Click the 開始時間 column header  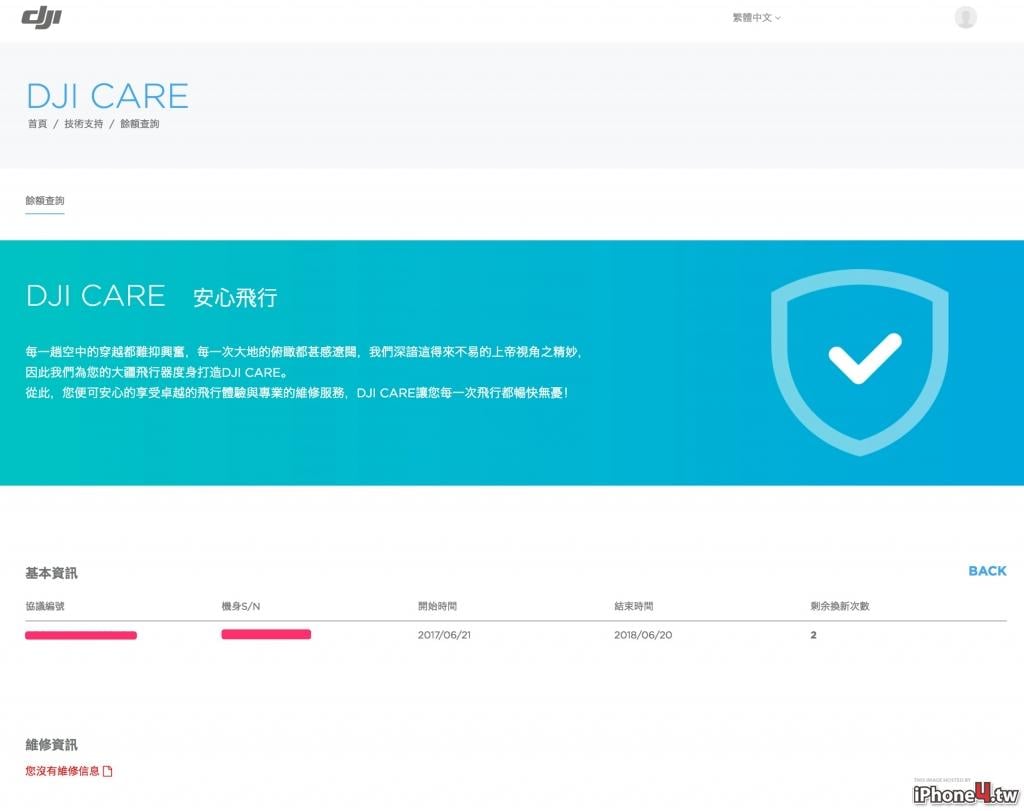(438, 606)
